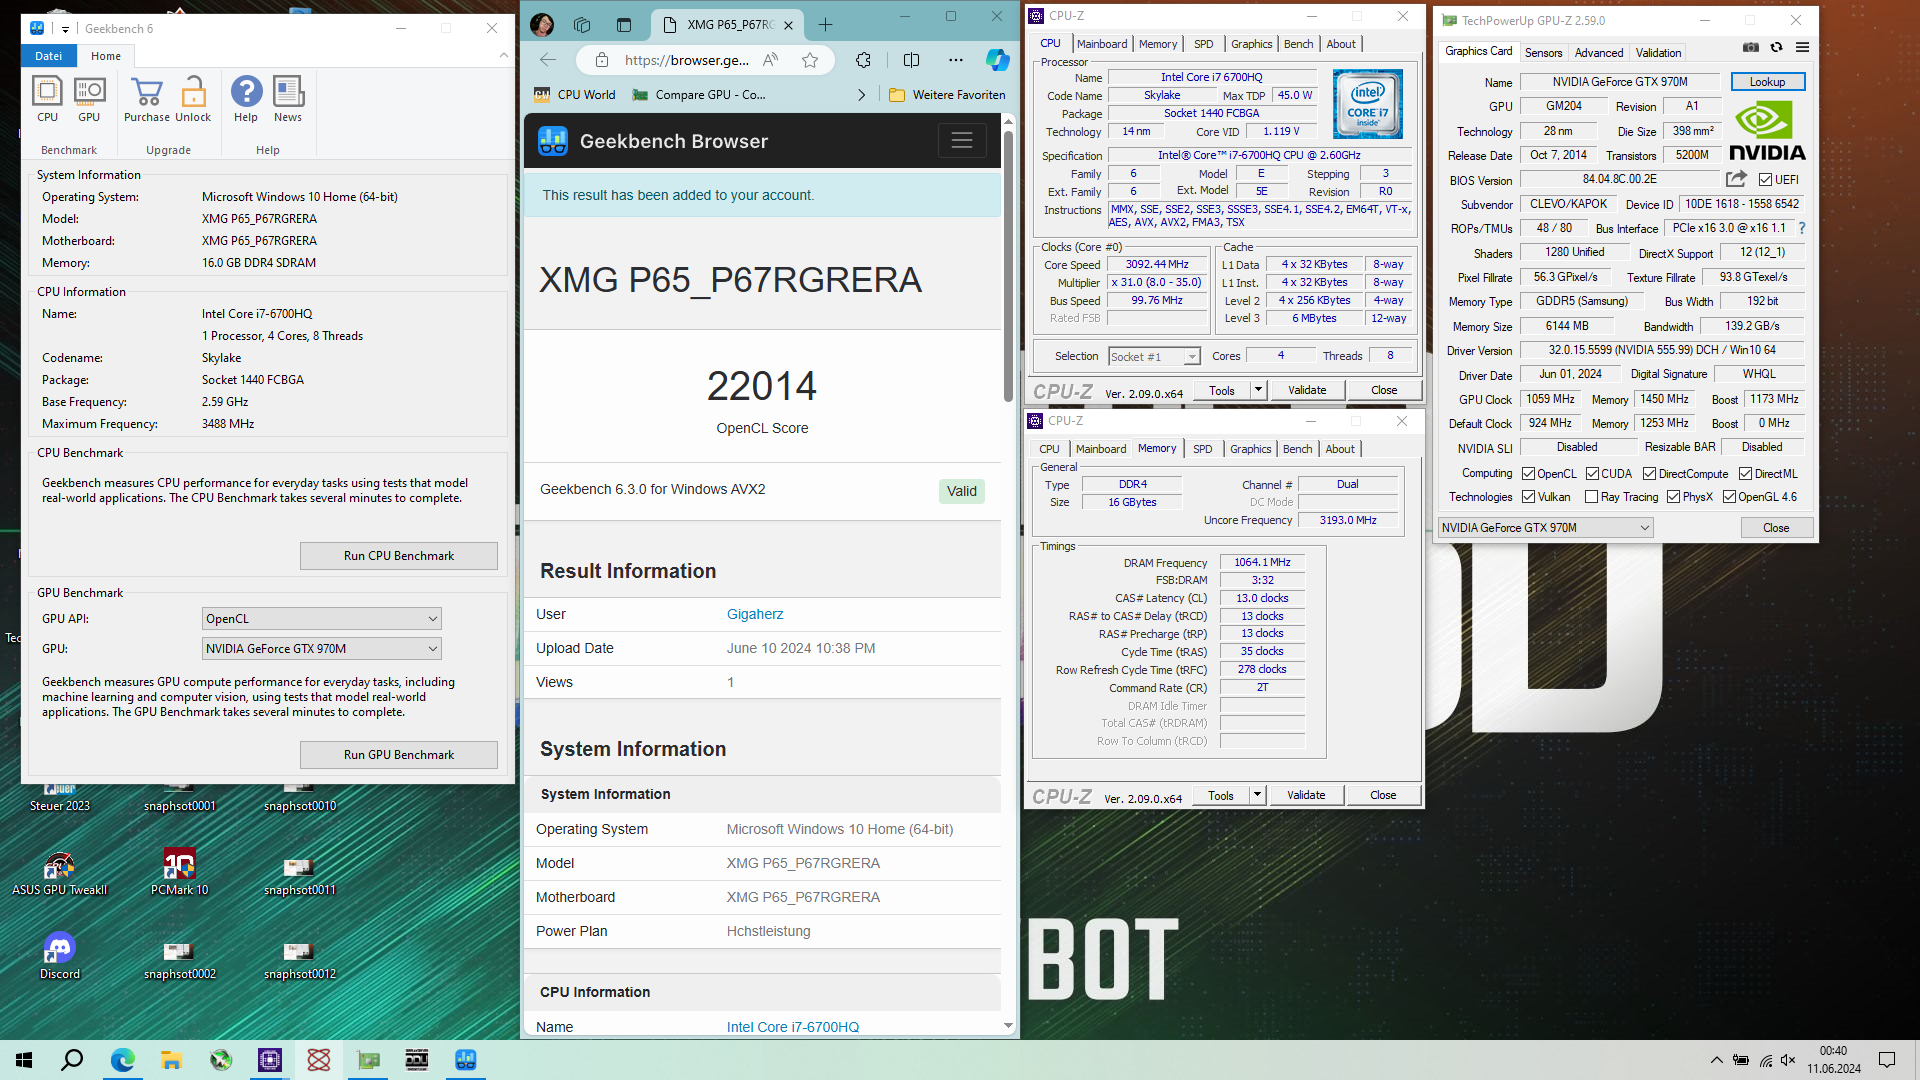1920x1080 pixels.
Task: Open Weitere Favoriten folder
Action: click(x=947, y=95)
